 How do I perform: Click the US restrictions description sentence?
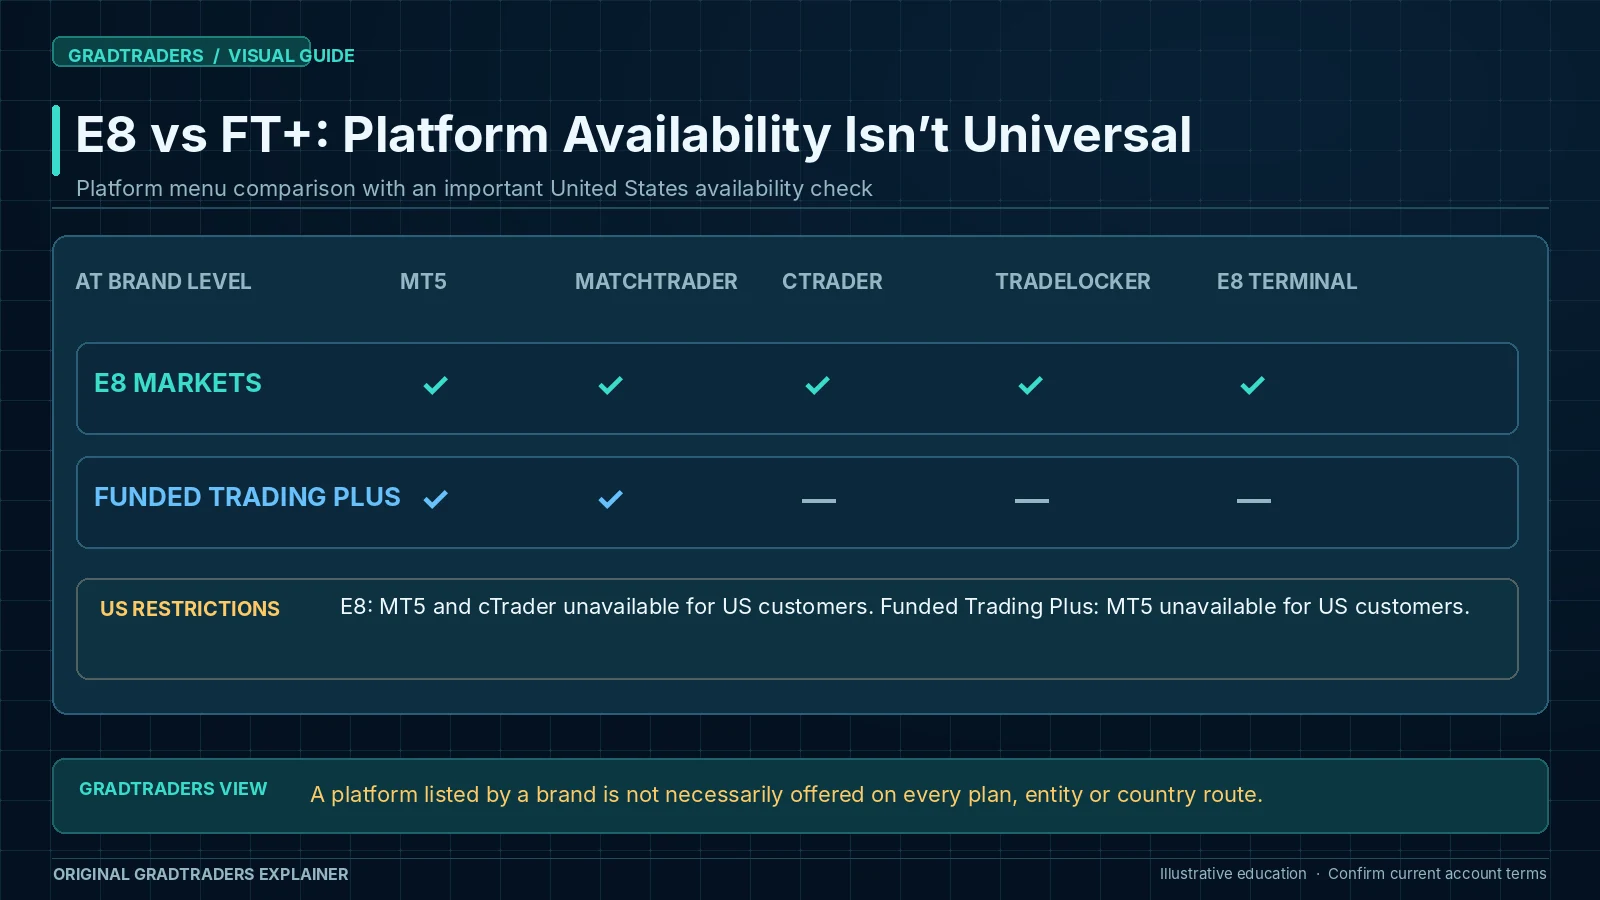tap(905, 607)
